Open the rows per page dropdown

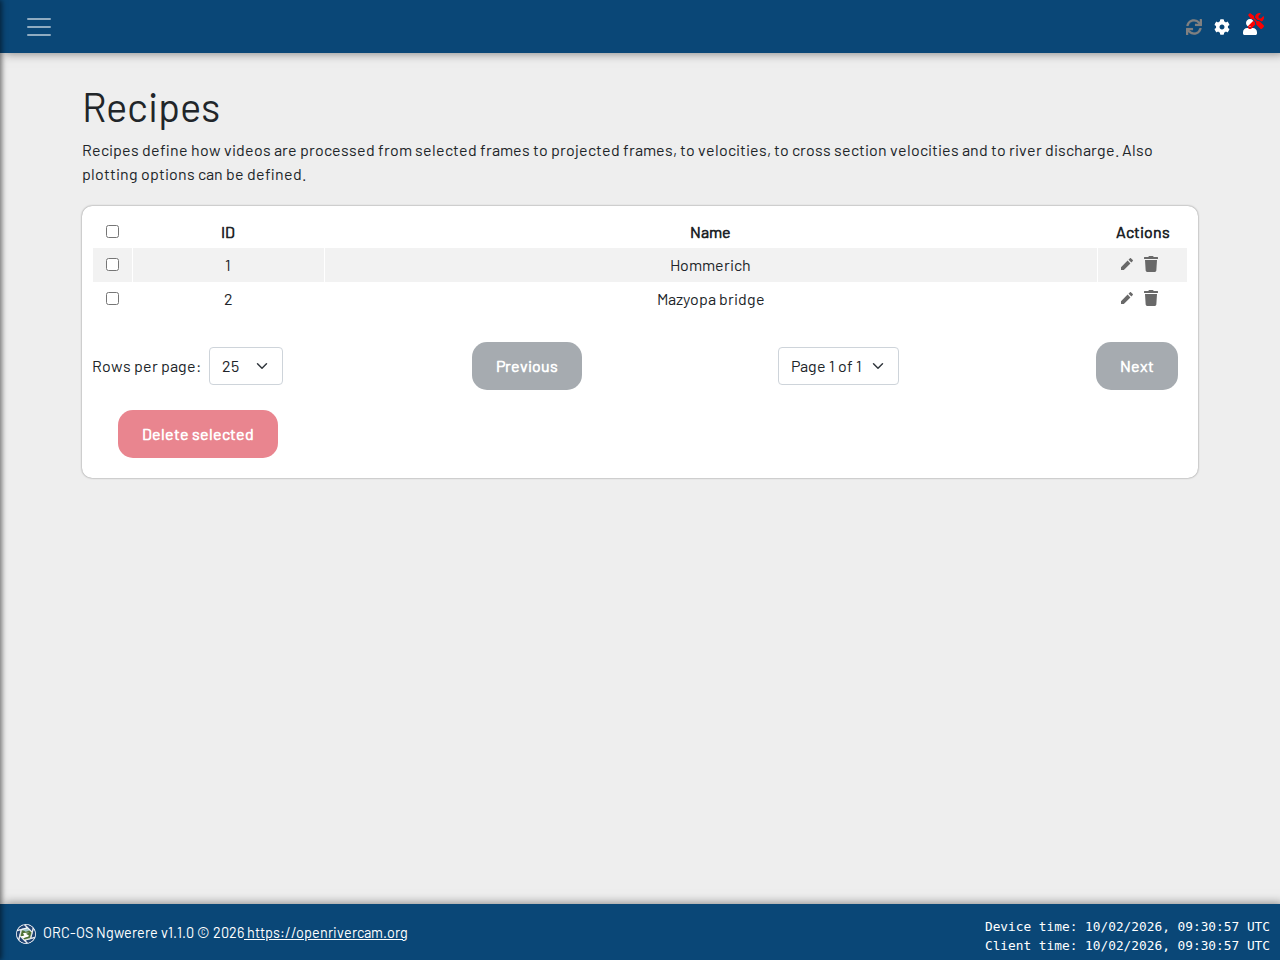click(246, 366)
